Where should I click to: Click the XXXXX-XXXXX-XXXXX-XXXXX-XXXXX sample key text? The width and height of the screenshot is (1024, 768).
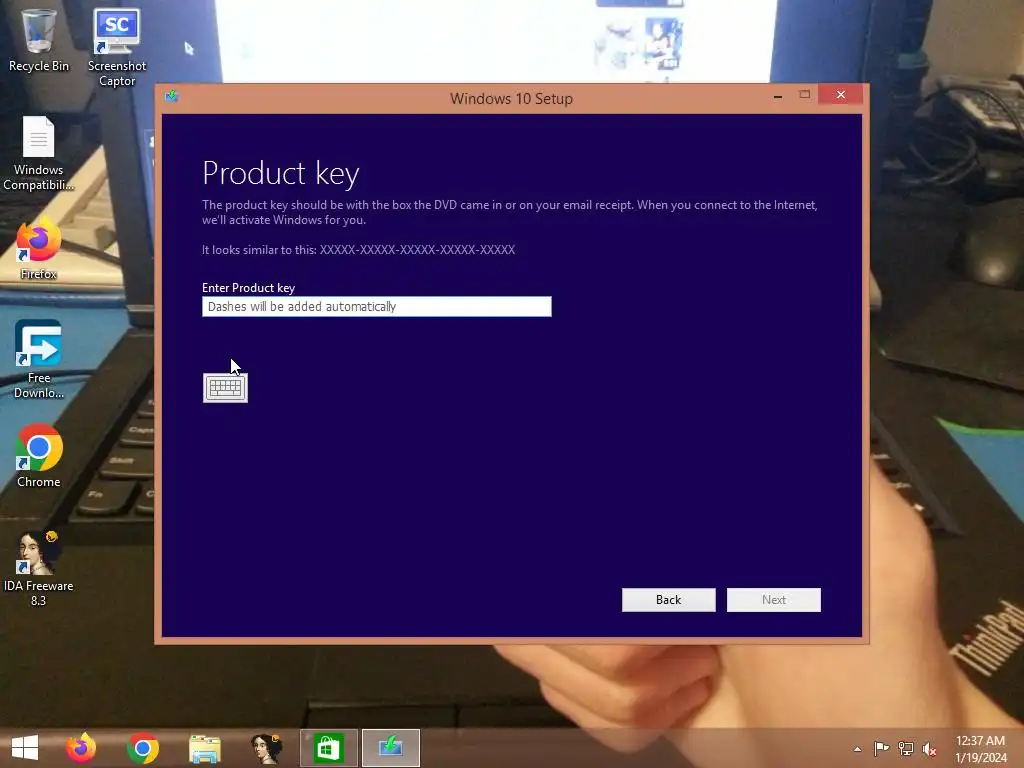[417, 250]
